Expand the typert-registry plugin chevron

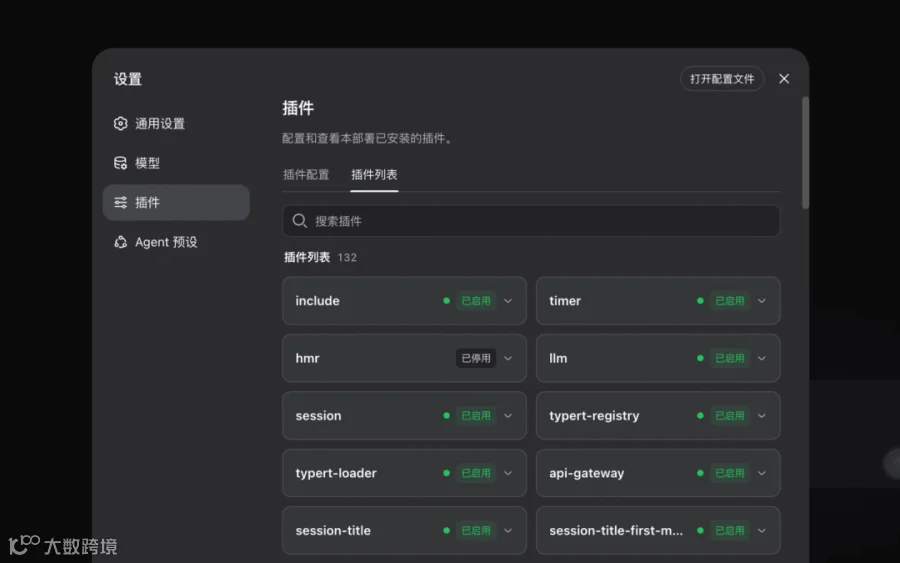(x=762, y=416)
